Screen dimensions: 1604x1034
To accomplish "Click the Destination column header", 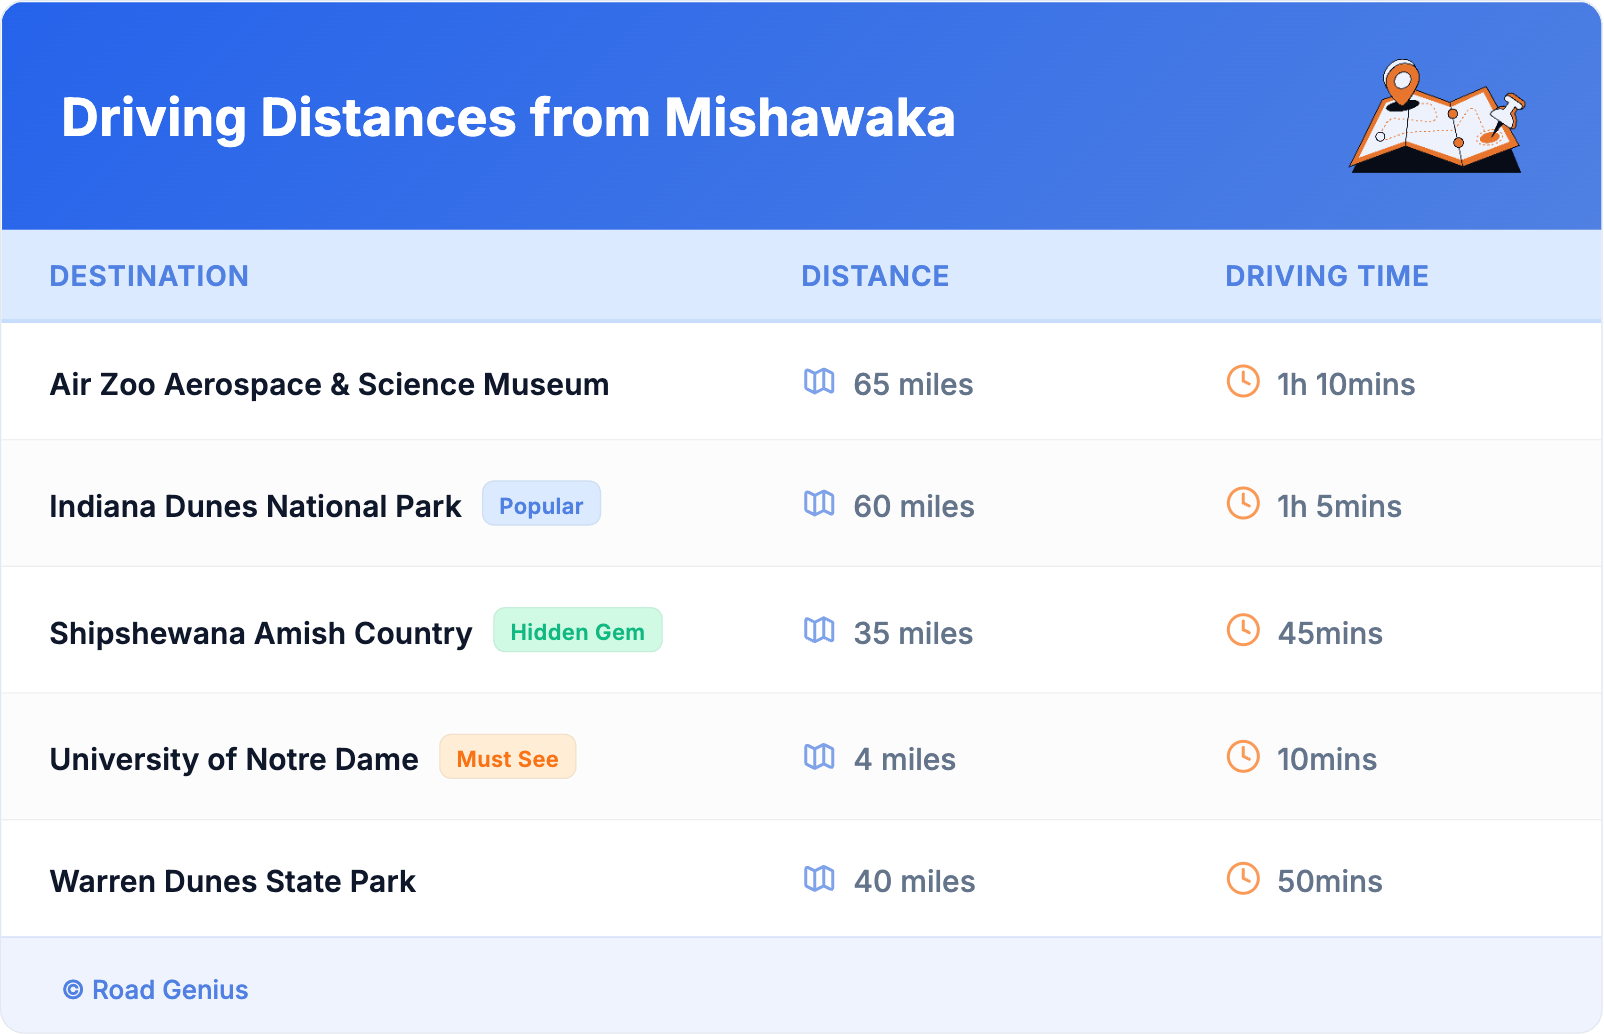I will click(149, 276).
